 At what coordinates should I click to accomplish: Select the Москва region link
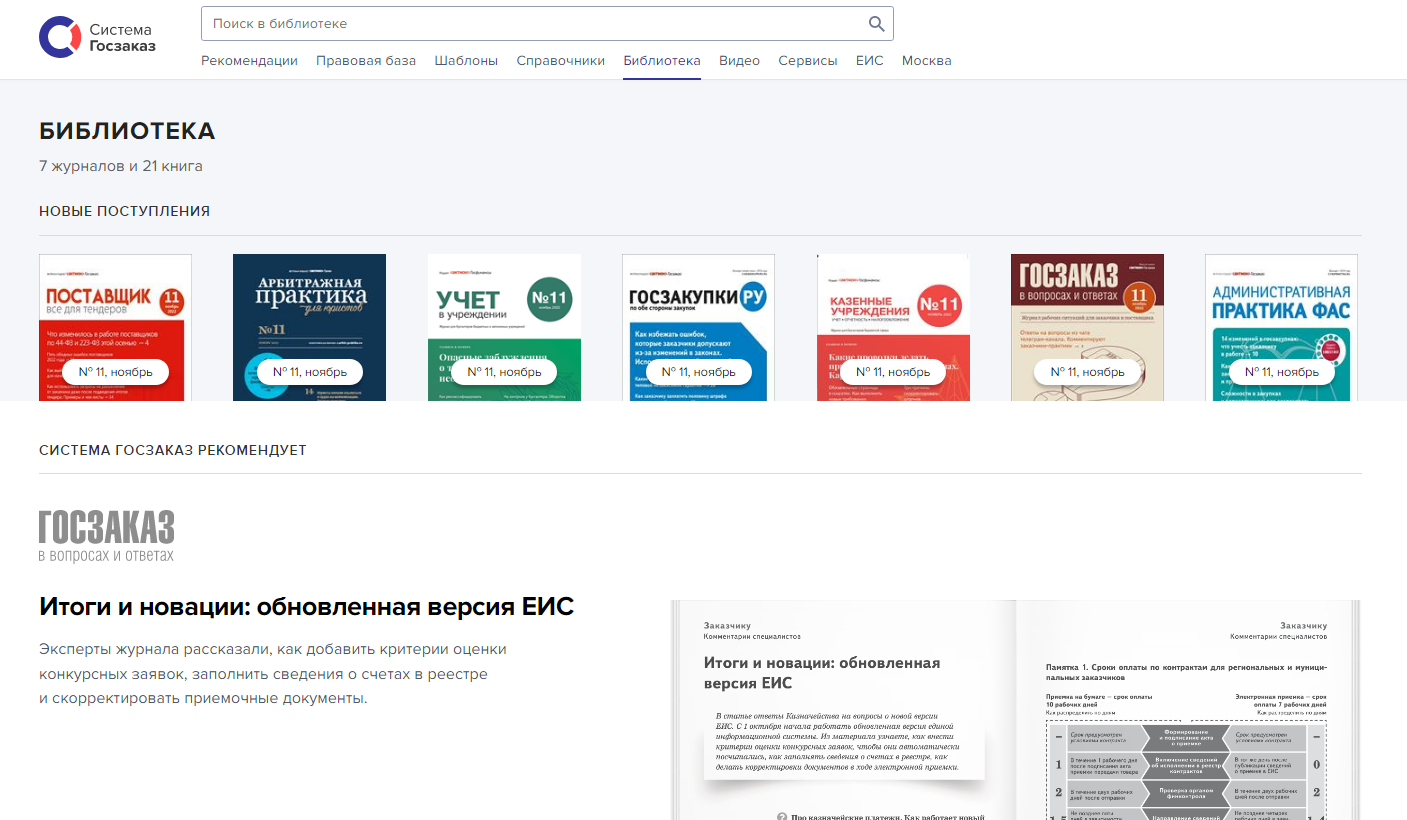[x=926, y=60]
